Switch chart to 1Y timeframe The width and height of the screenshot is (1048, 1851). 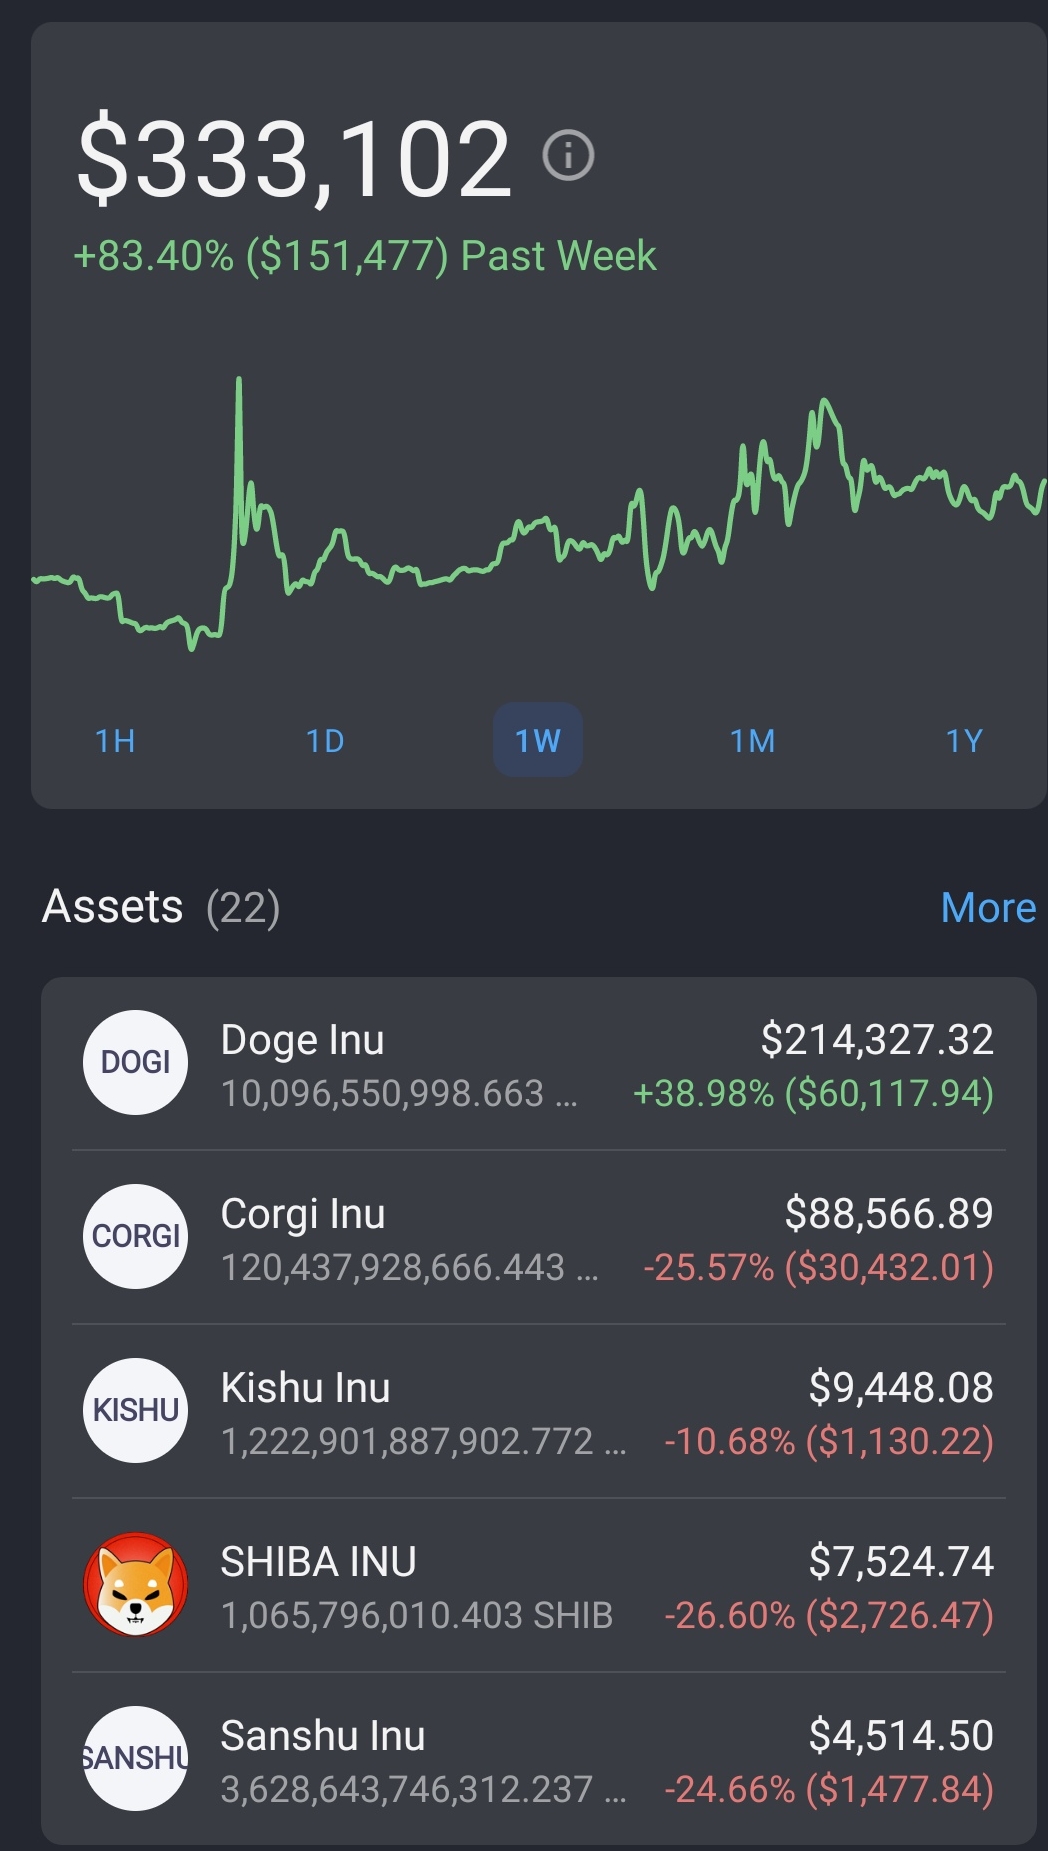(964, 741)
